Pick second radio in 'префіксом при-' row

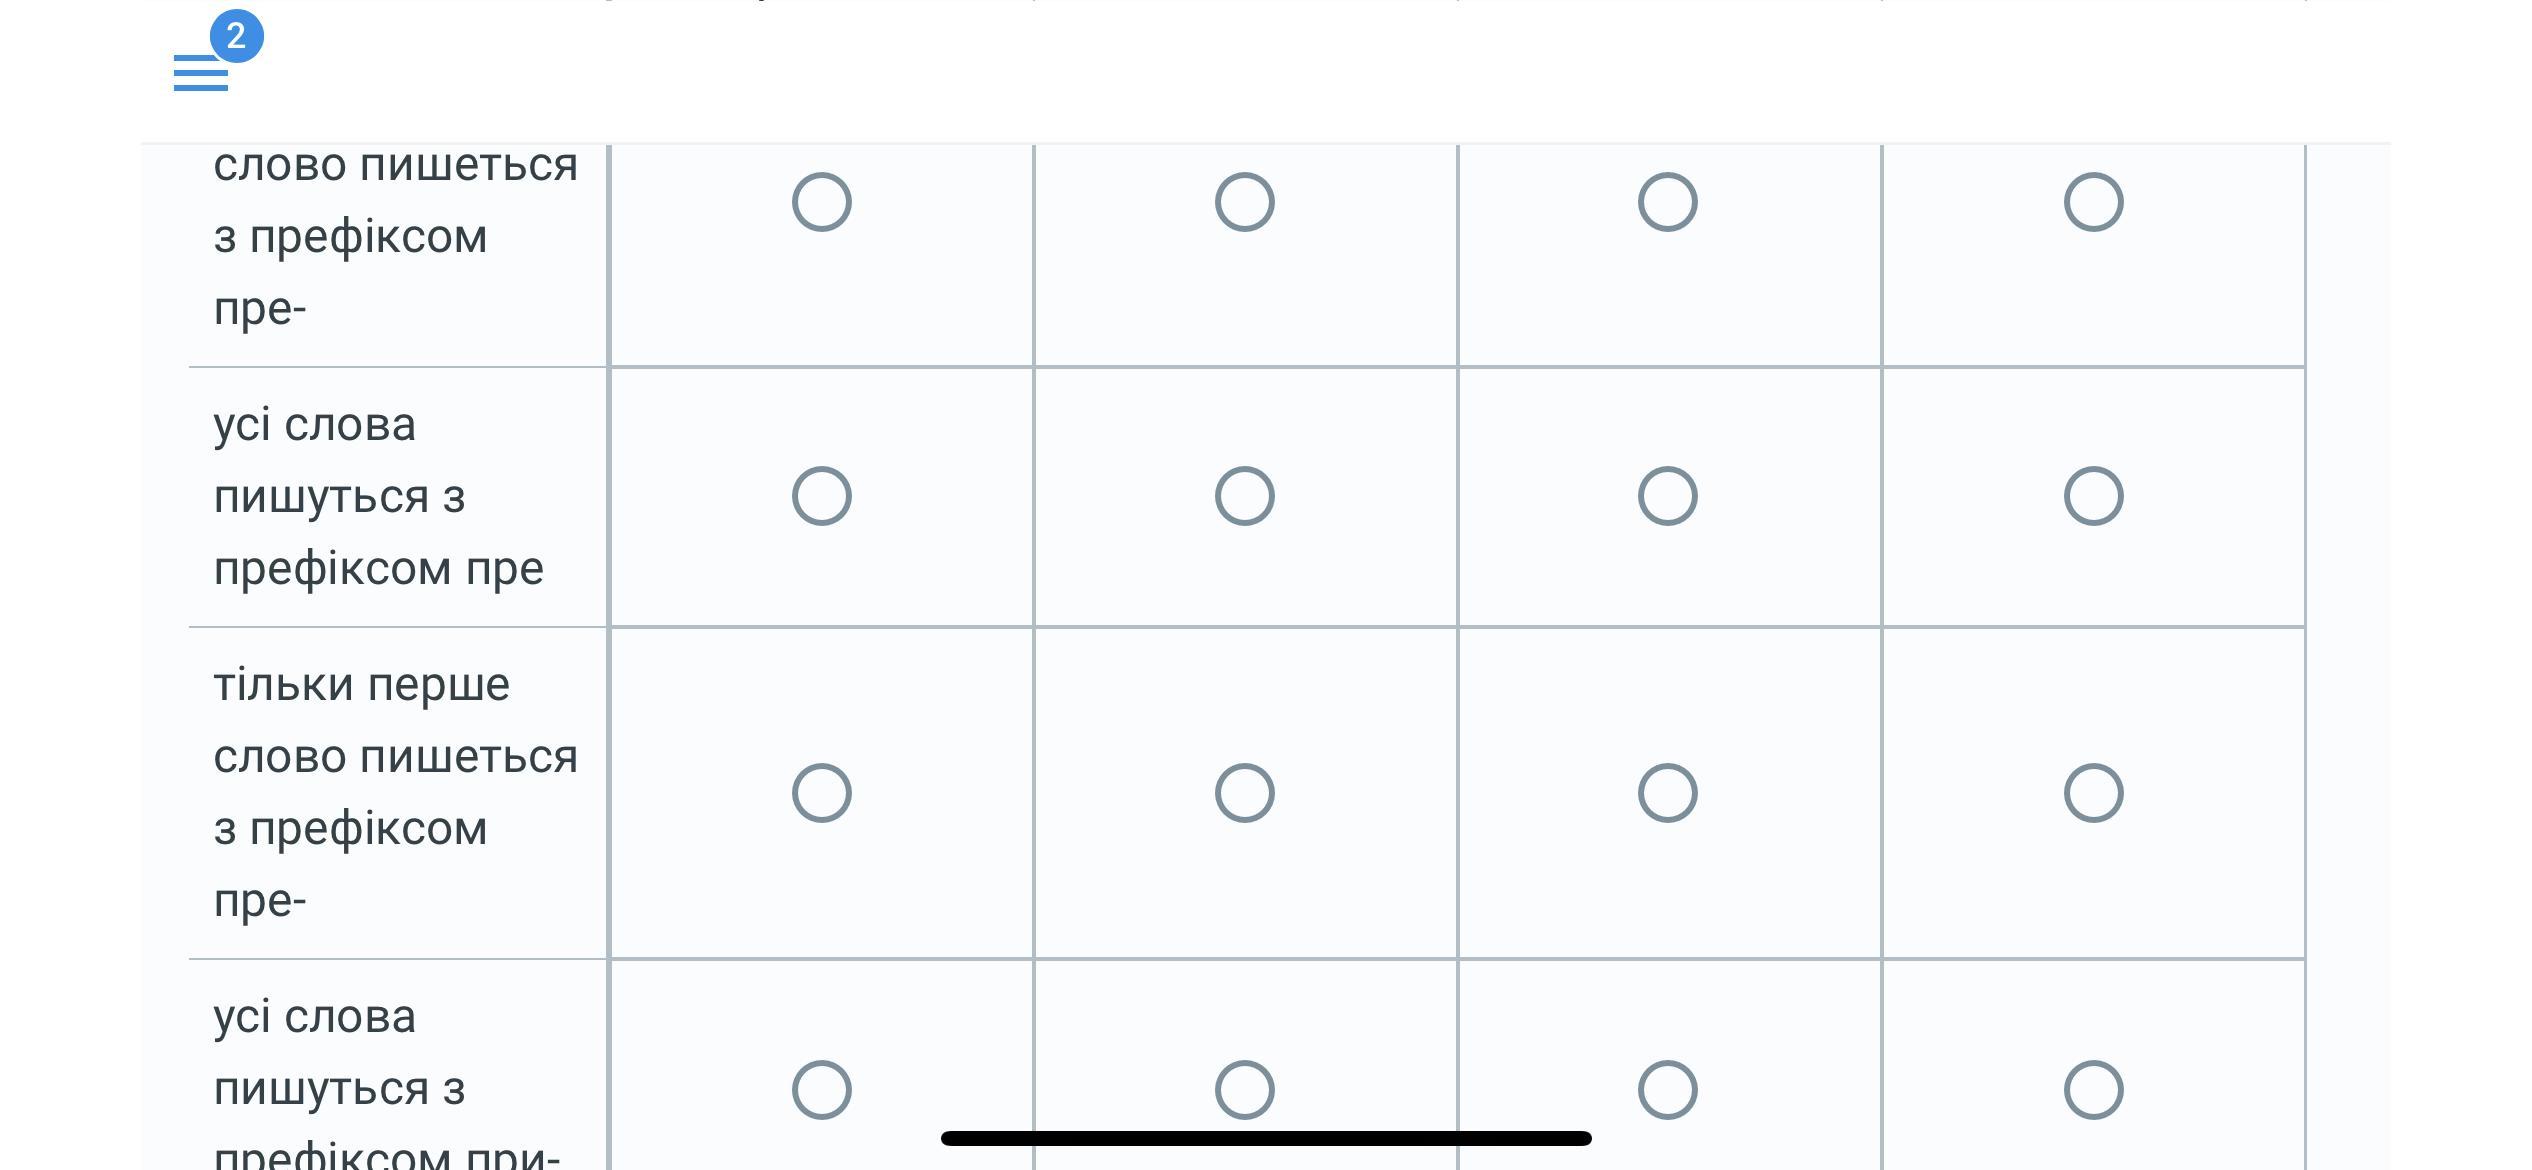(x=1245, y=1089)
